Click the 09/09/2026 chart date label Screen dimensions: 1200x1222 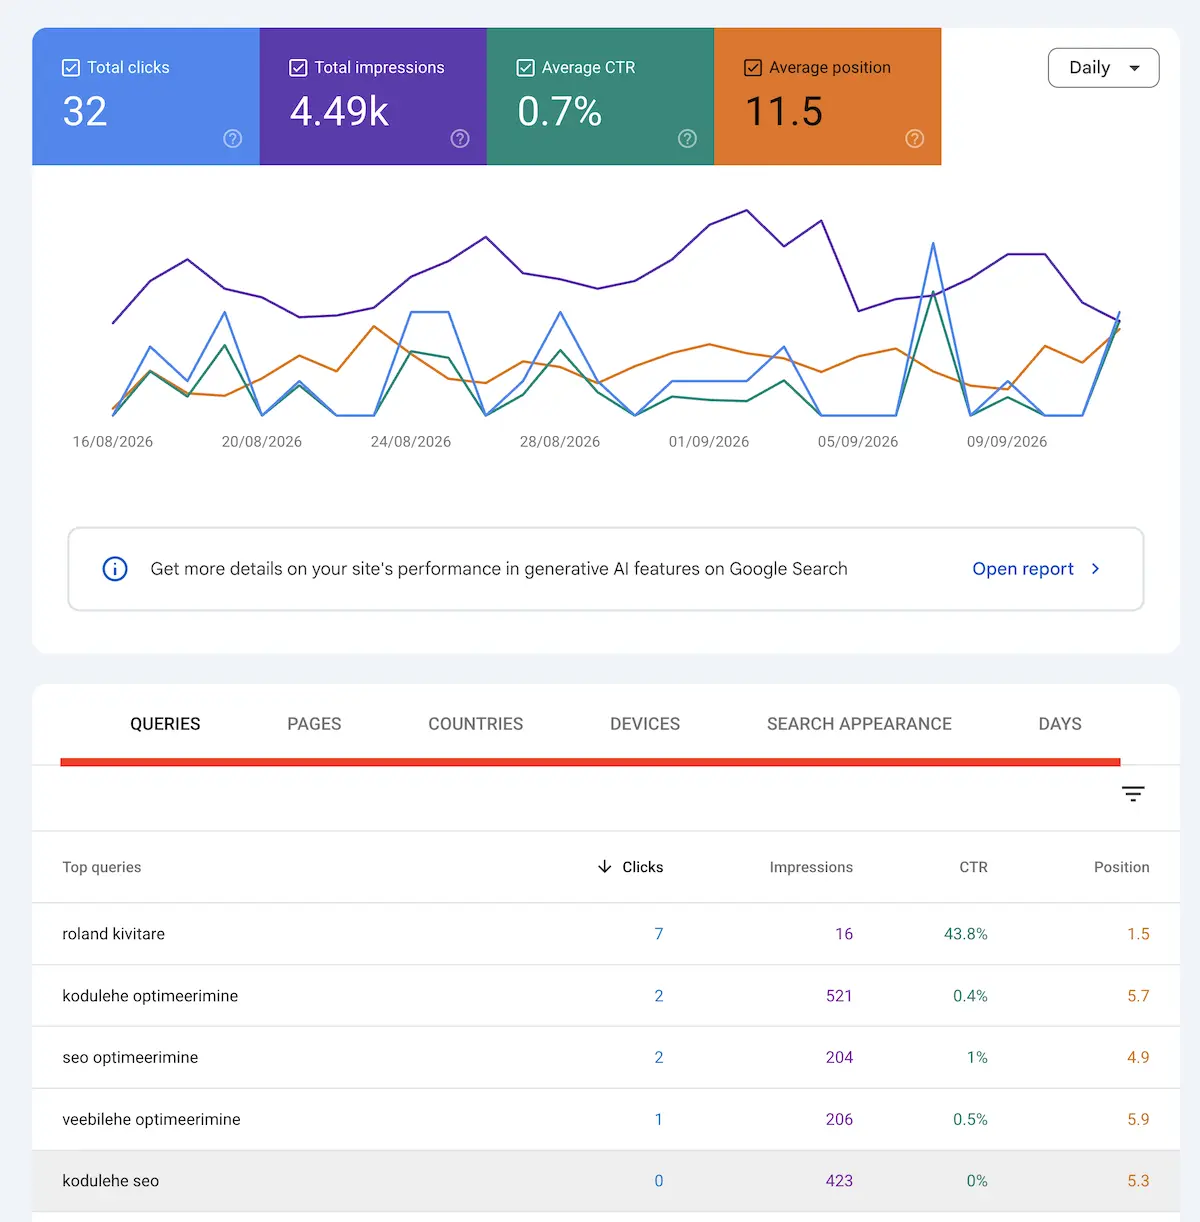coord(1007,442)
